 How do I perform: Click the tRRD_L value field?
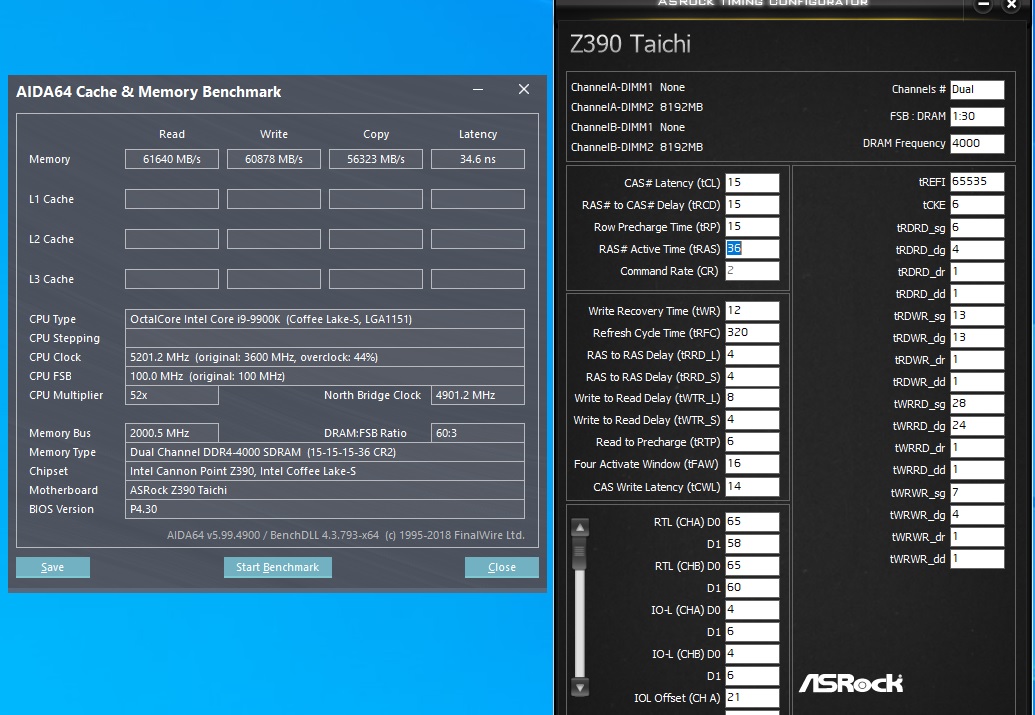pos(752,355)
